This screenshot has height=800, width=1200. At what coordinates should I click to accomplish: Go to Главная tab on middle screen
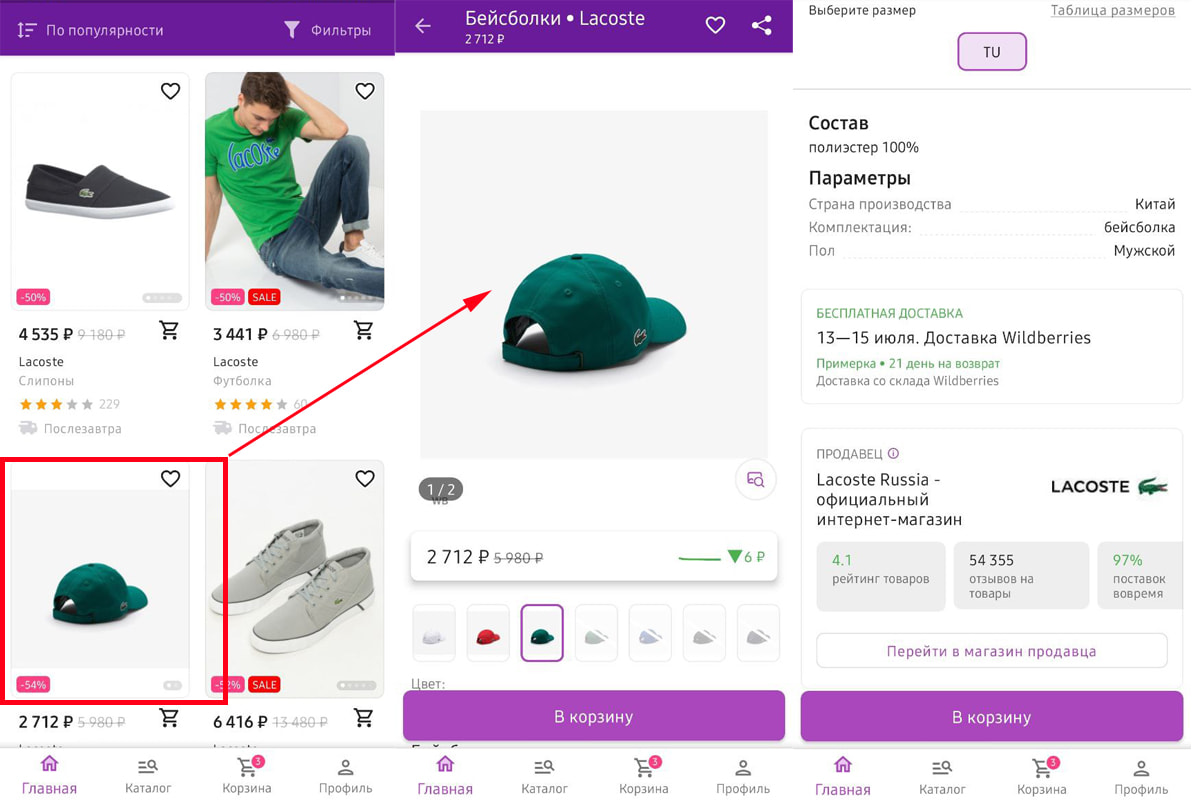pos(445,775)
